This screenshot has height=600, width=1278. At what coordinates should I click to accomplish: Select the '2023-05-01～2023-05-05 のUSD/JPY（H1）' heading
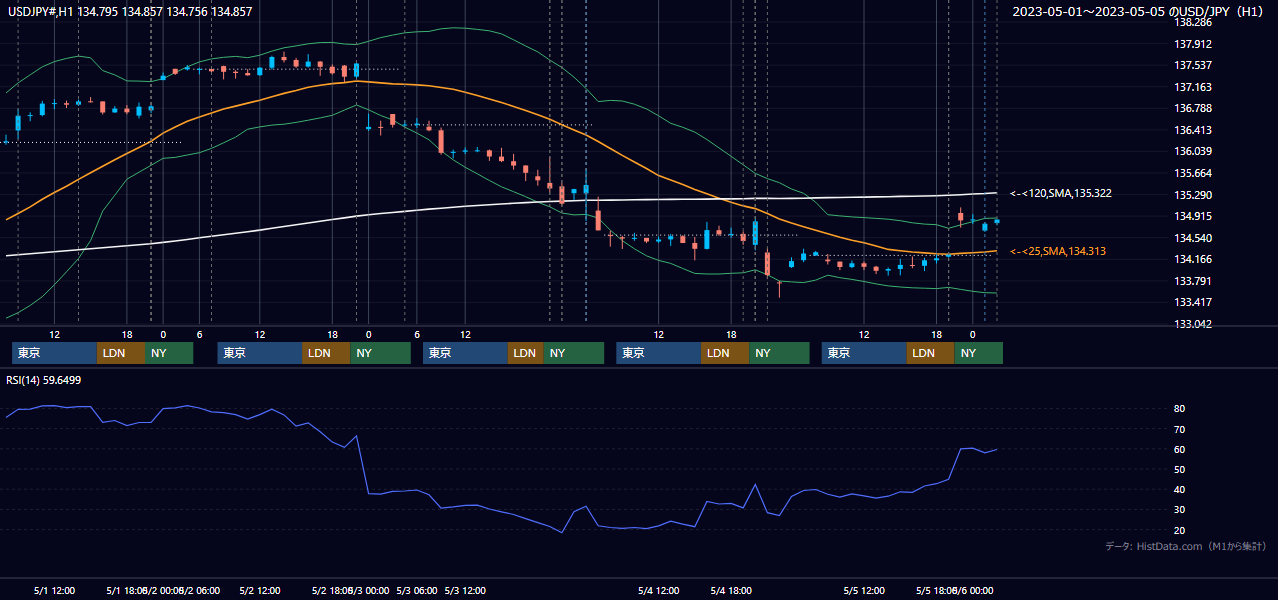click(1140, 12)
